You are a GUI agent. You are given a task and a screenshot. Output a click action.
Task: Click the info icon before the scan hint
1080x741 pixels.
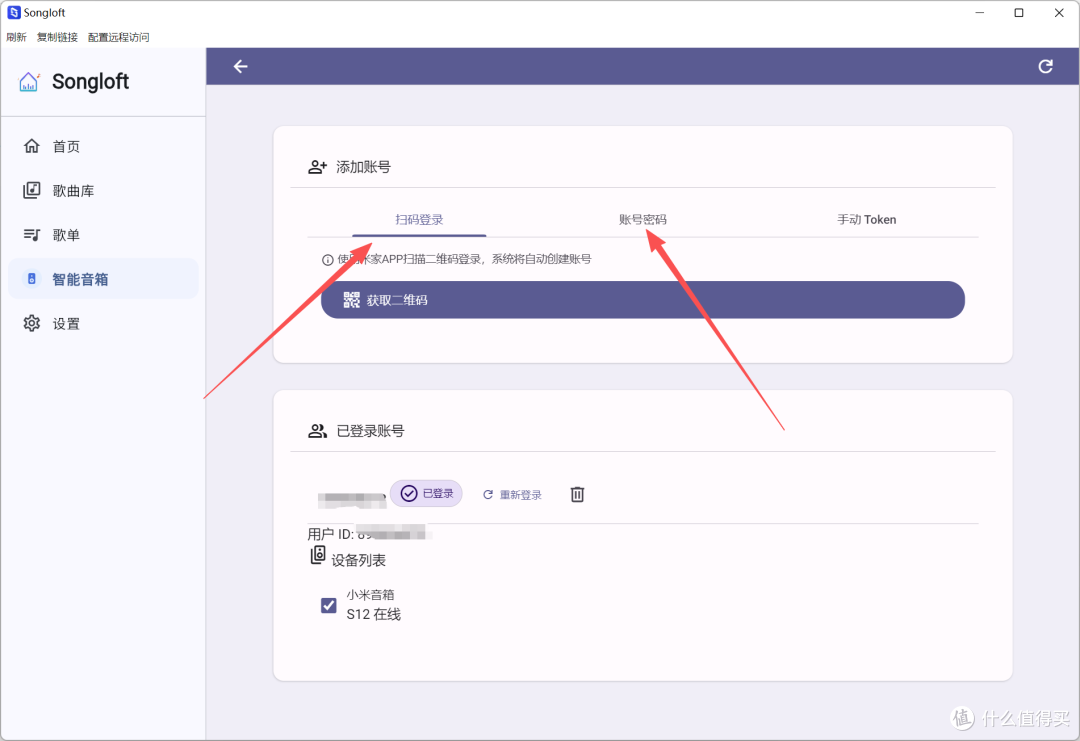click(x=328, y=260)
